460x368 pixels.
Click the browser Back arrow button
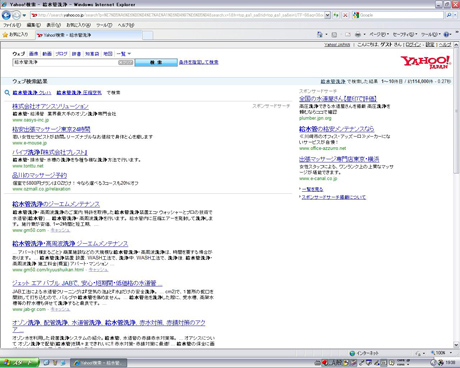(6, 15)
